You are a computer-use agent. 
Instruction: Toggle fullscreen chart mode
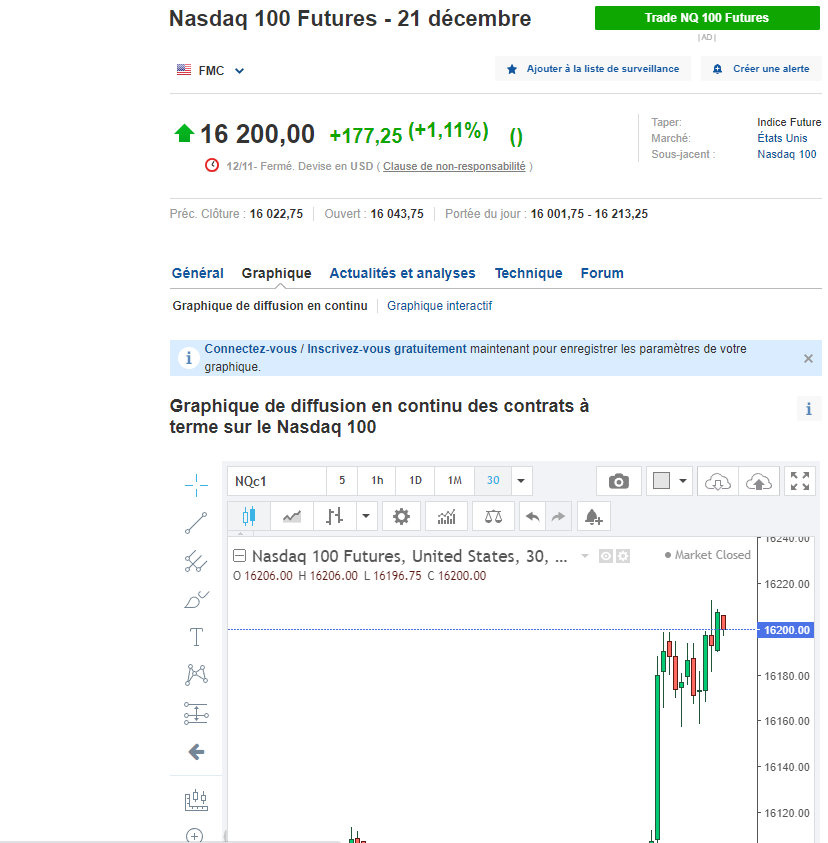pyautogui.click(x=800, y=481)
